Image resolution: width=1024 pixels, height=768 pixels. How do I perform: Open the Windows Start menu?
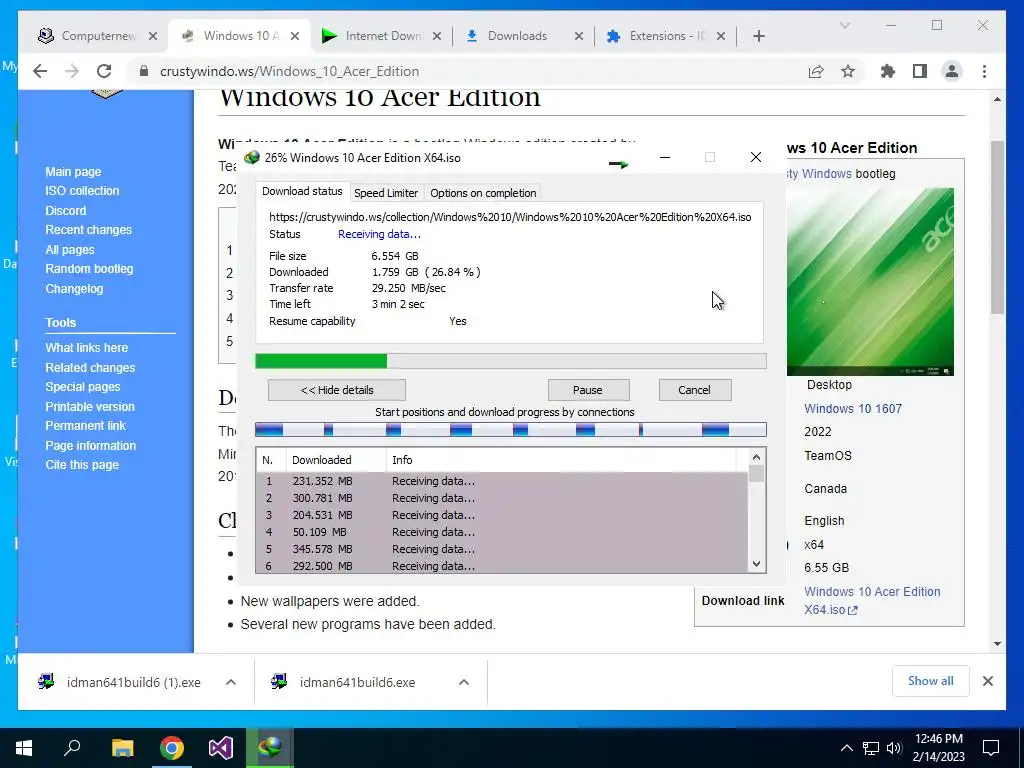pyautogui.click(x=24, y=747)
